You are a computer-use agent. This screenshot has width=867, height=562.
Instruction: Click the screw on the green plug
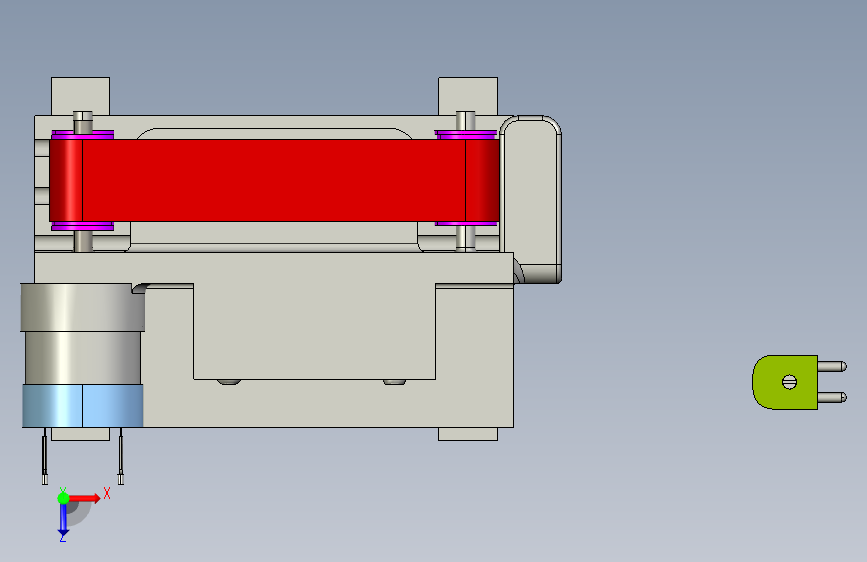coord(789,382)
